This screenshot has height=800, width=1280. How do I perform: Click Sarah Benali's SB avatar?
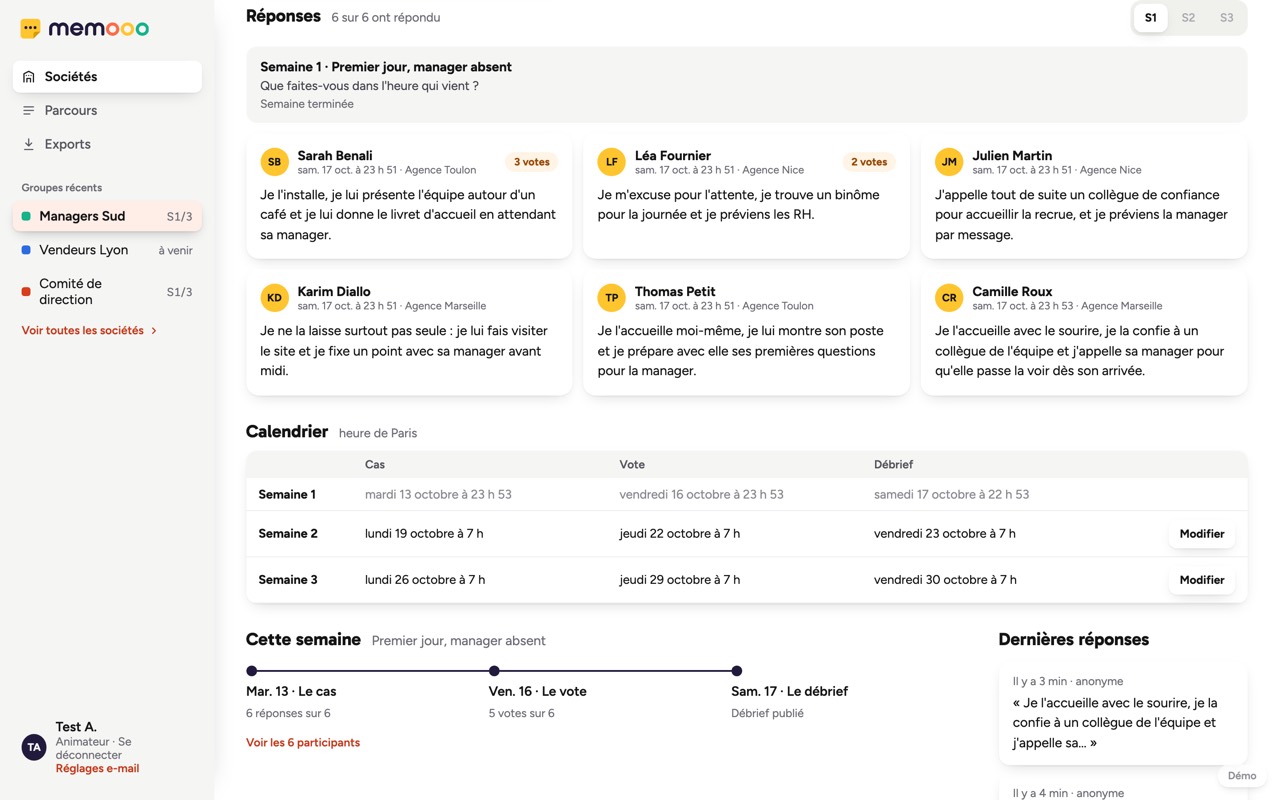click(x=274, y=162)
